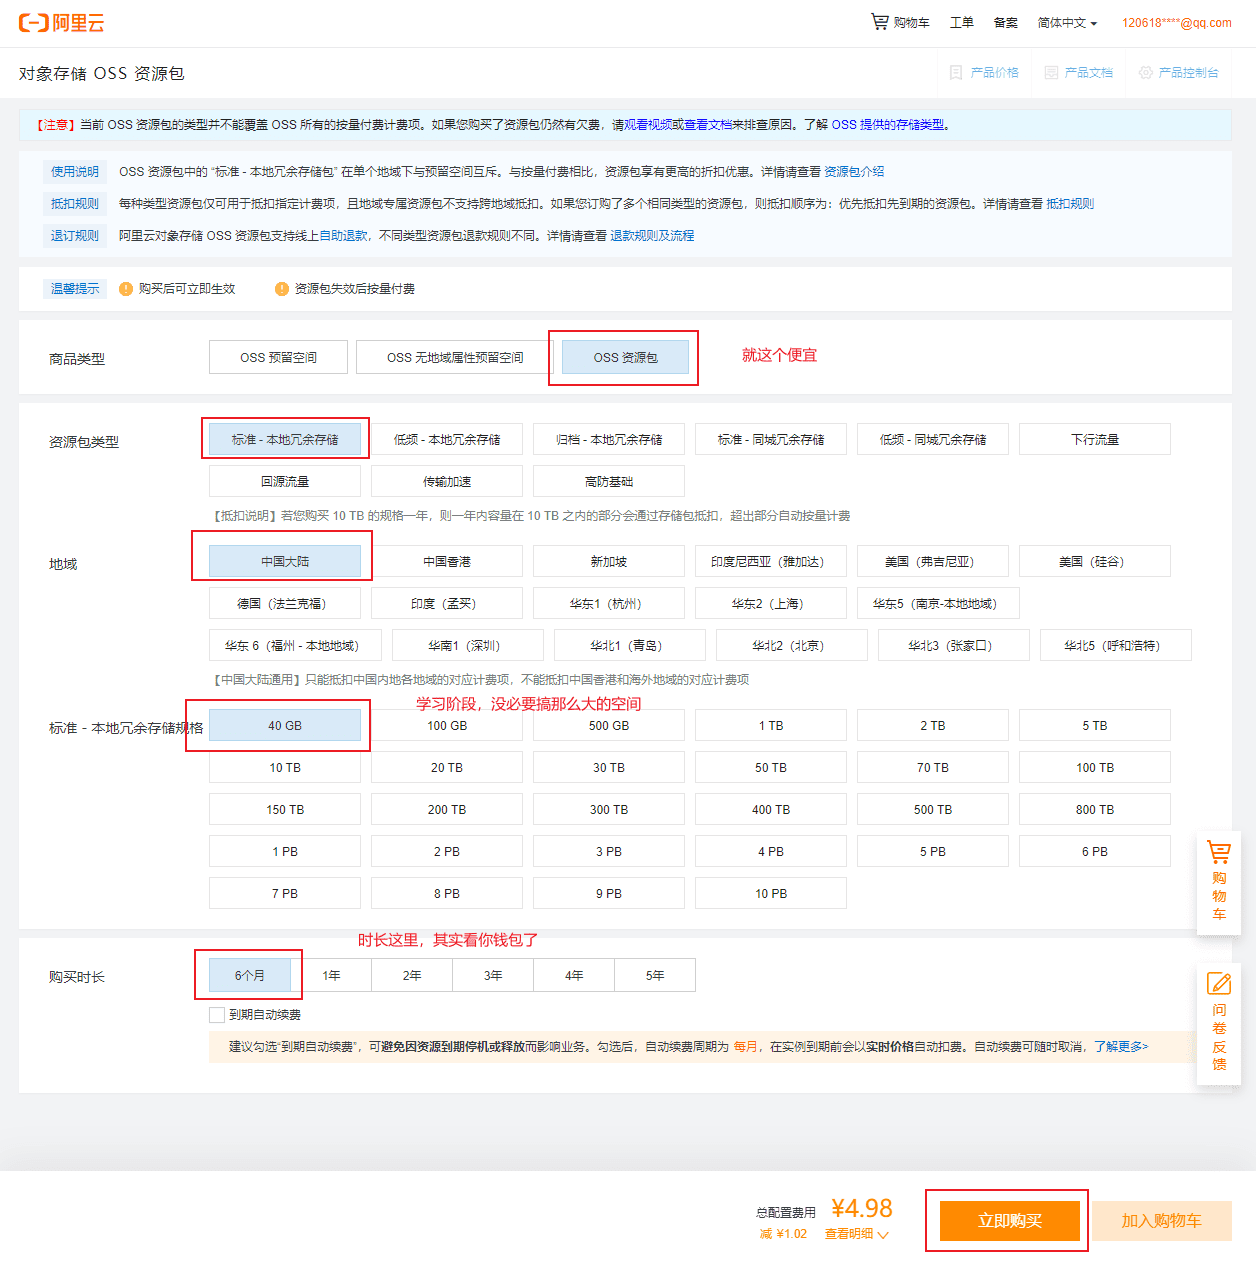Choose the 1 TB storage size

click(771, 725)
